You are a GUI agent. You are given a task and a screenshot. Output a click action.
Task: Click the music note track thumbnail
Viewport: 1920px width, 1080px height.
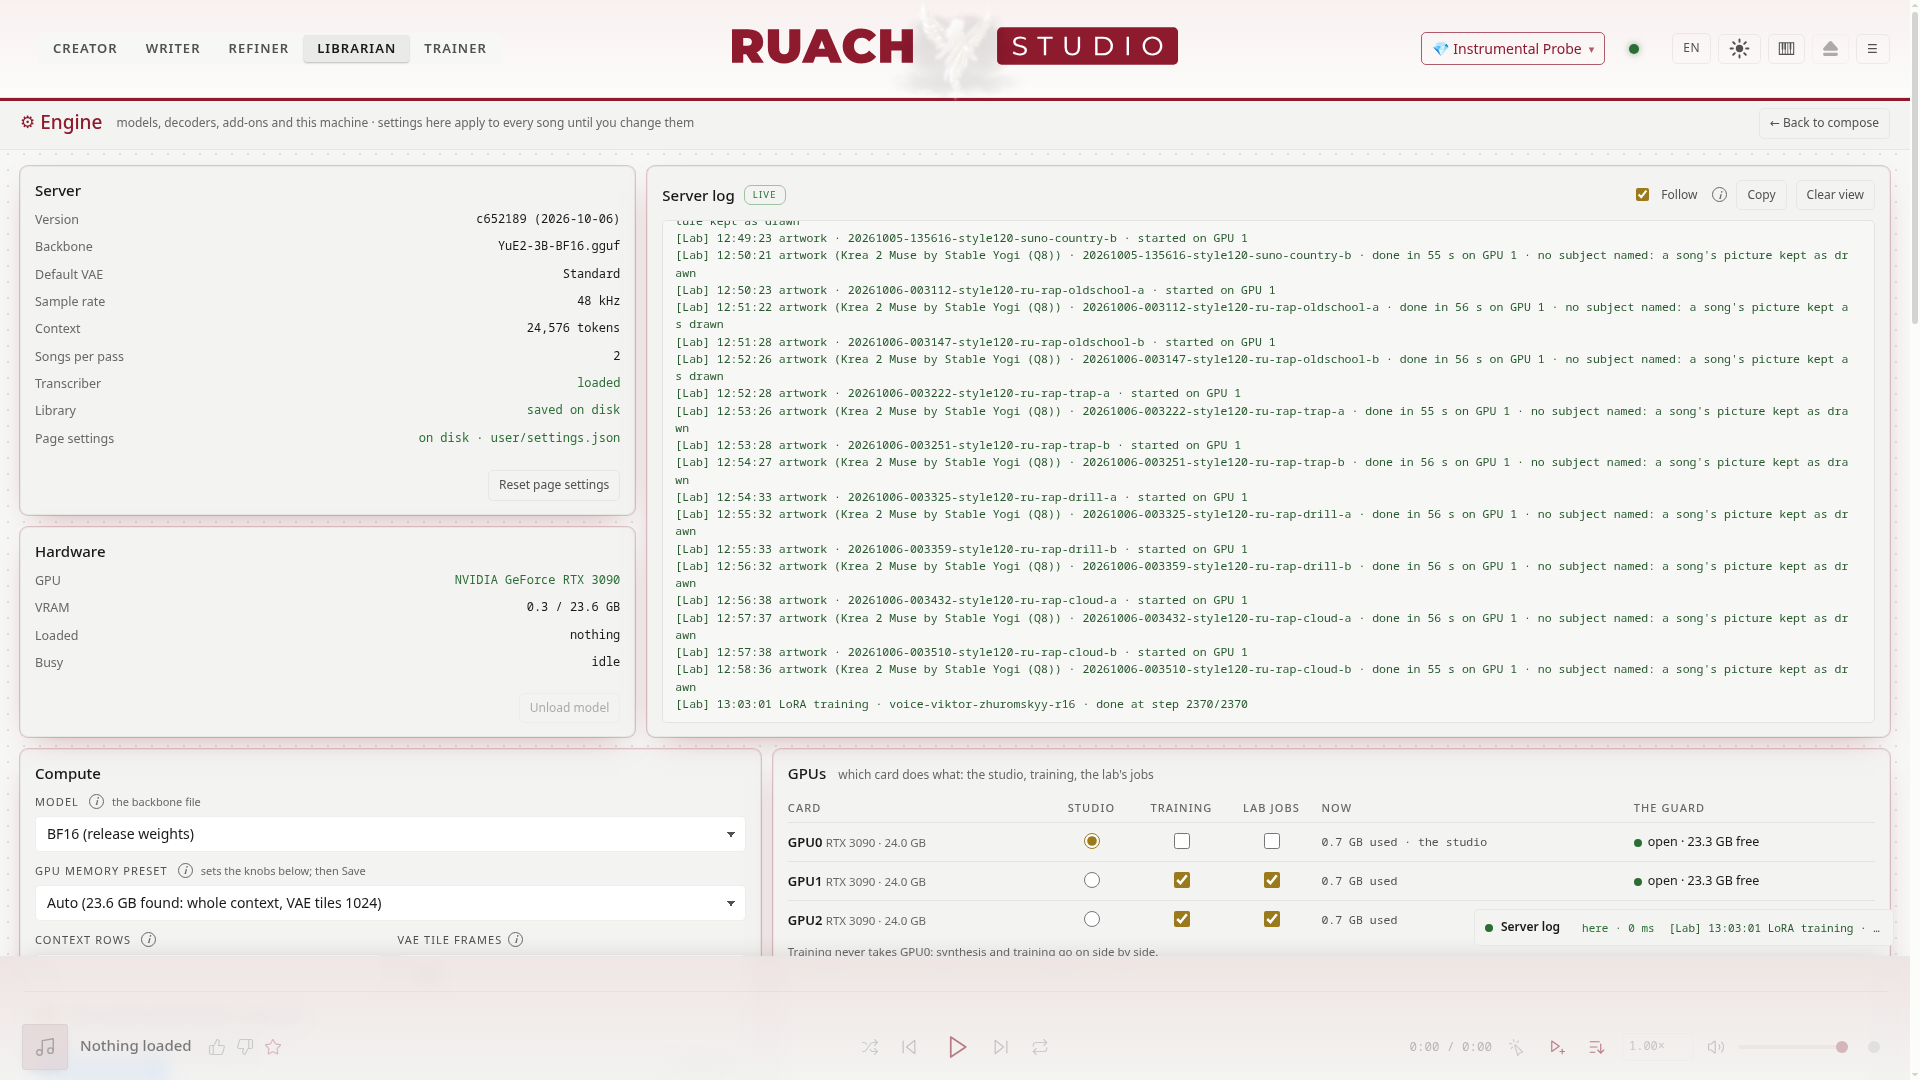coord(45,1047)
